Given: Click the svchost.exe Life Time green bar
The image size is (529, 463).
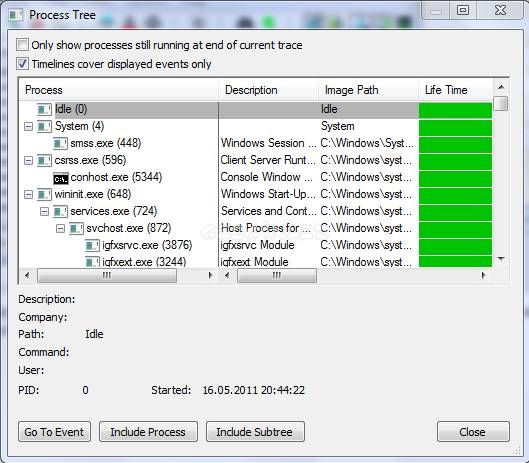Looking at the screenshot, I should [x=455, y=229].
